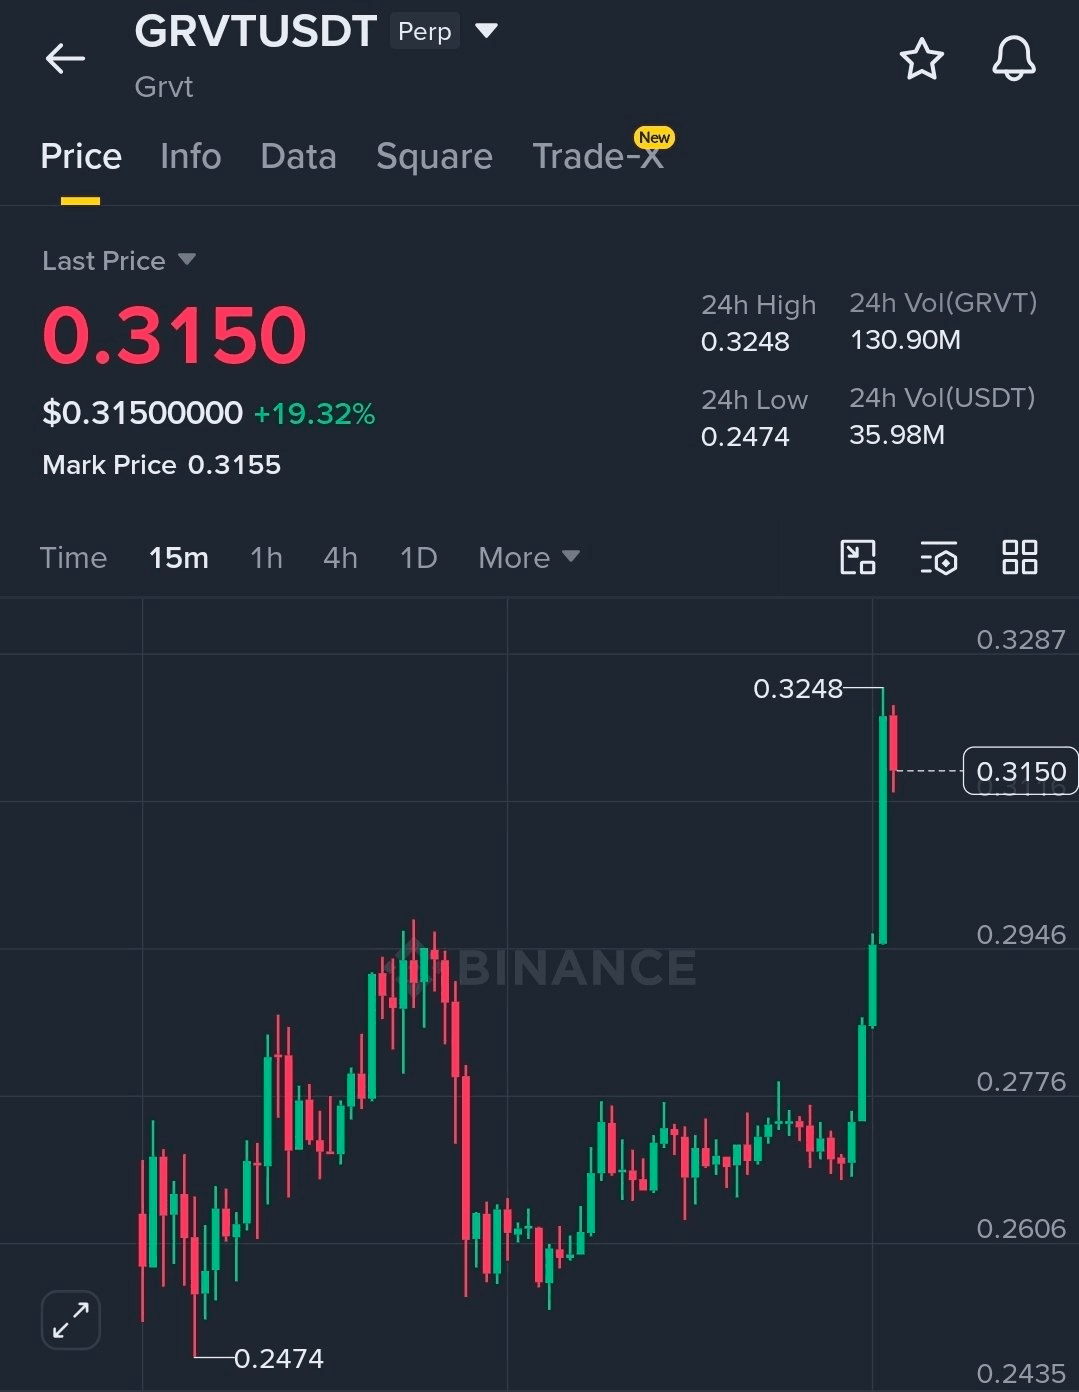Screen dimensions: 1079x1392
Task: Switch to the Data tab
Action: click(298, 157)
